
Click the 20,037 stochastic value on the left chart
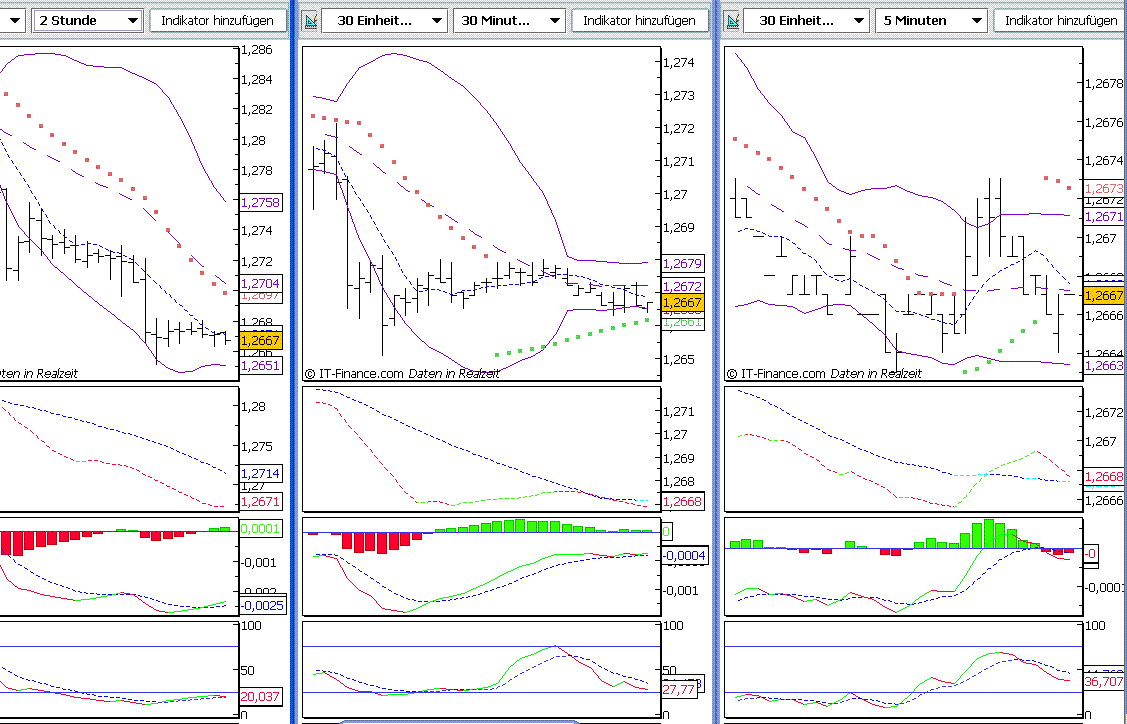262,696
